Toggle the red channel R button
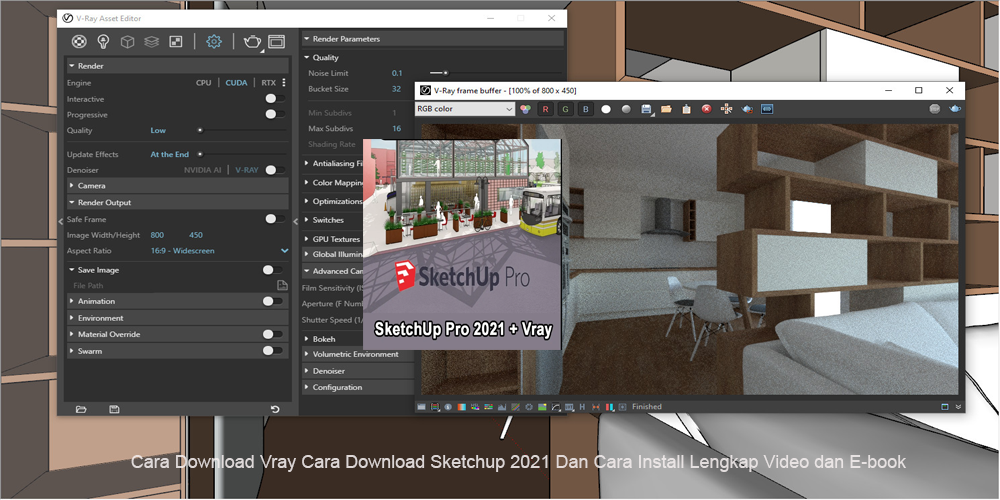The width and height of the screenshot is (1000, 500). [545, 109]
